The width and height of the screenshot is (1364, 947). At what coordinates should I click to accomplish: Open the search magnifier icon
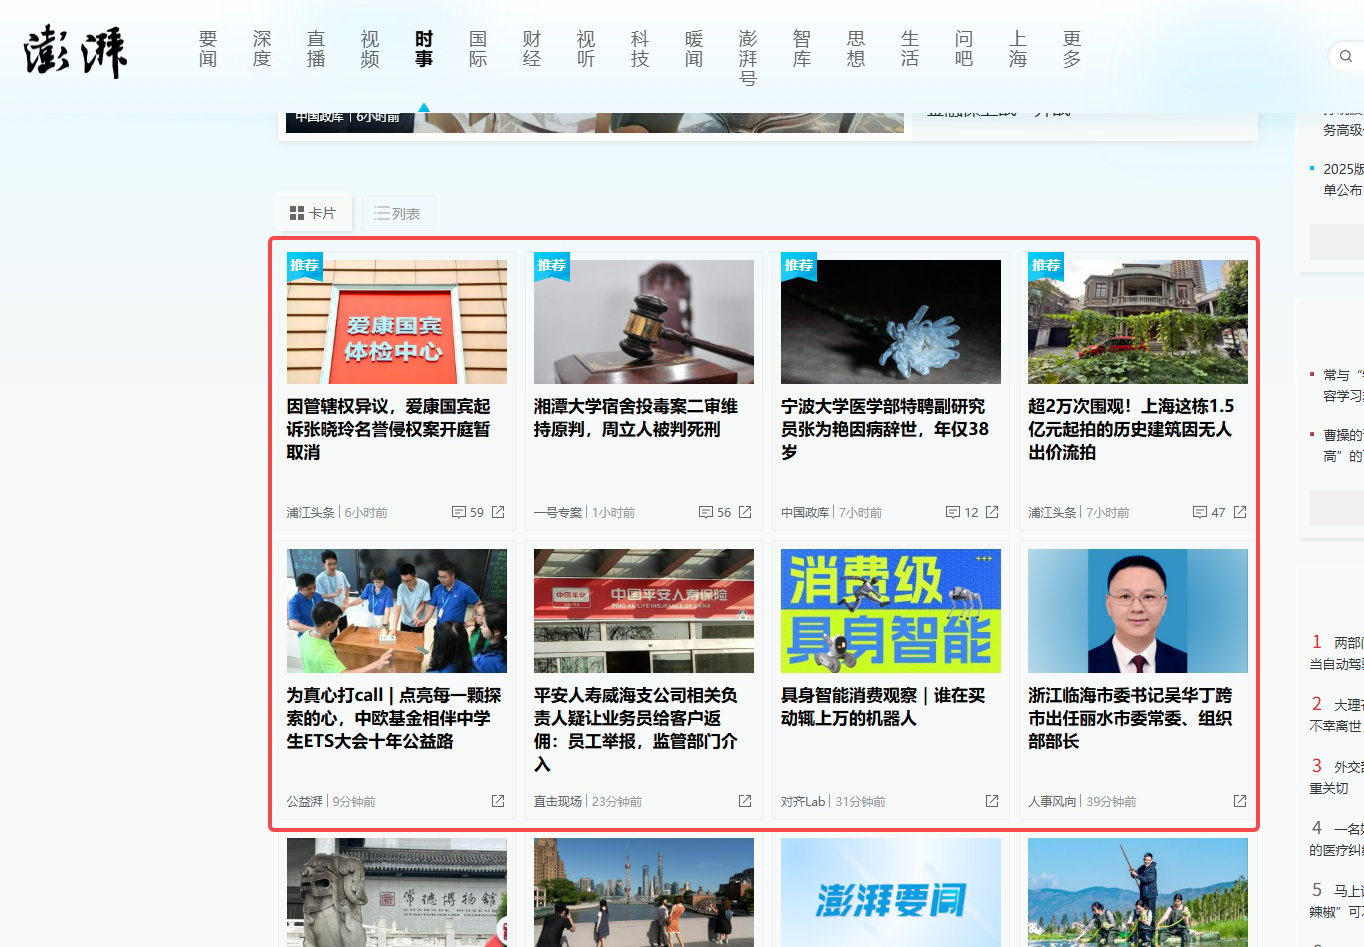pyautogui.click(x=1345, y=57)
